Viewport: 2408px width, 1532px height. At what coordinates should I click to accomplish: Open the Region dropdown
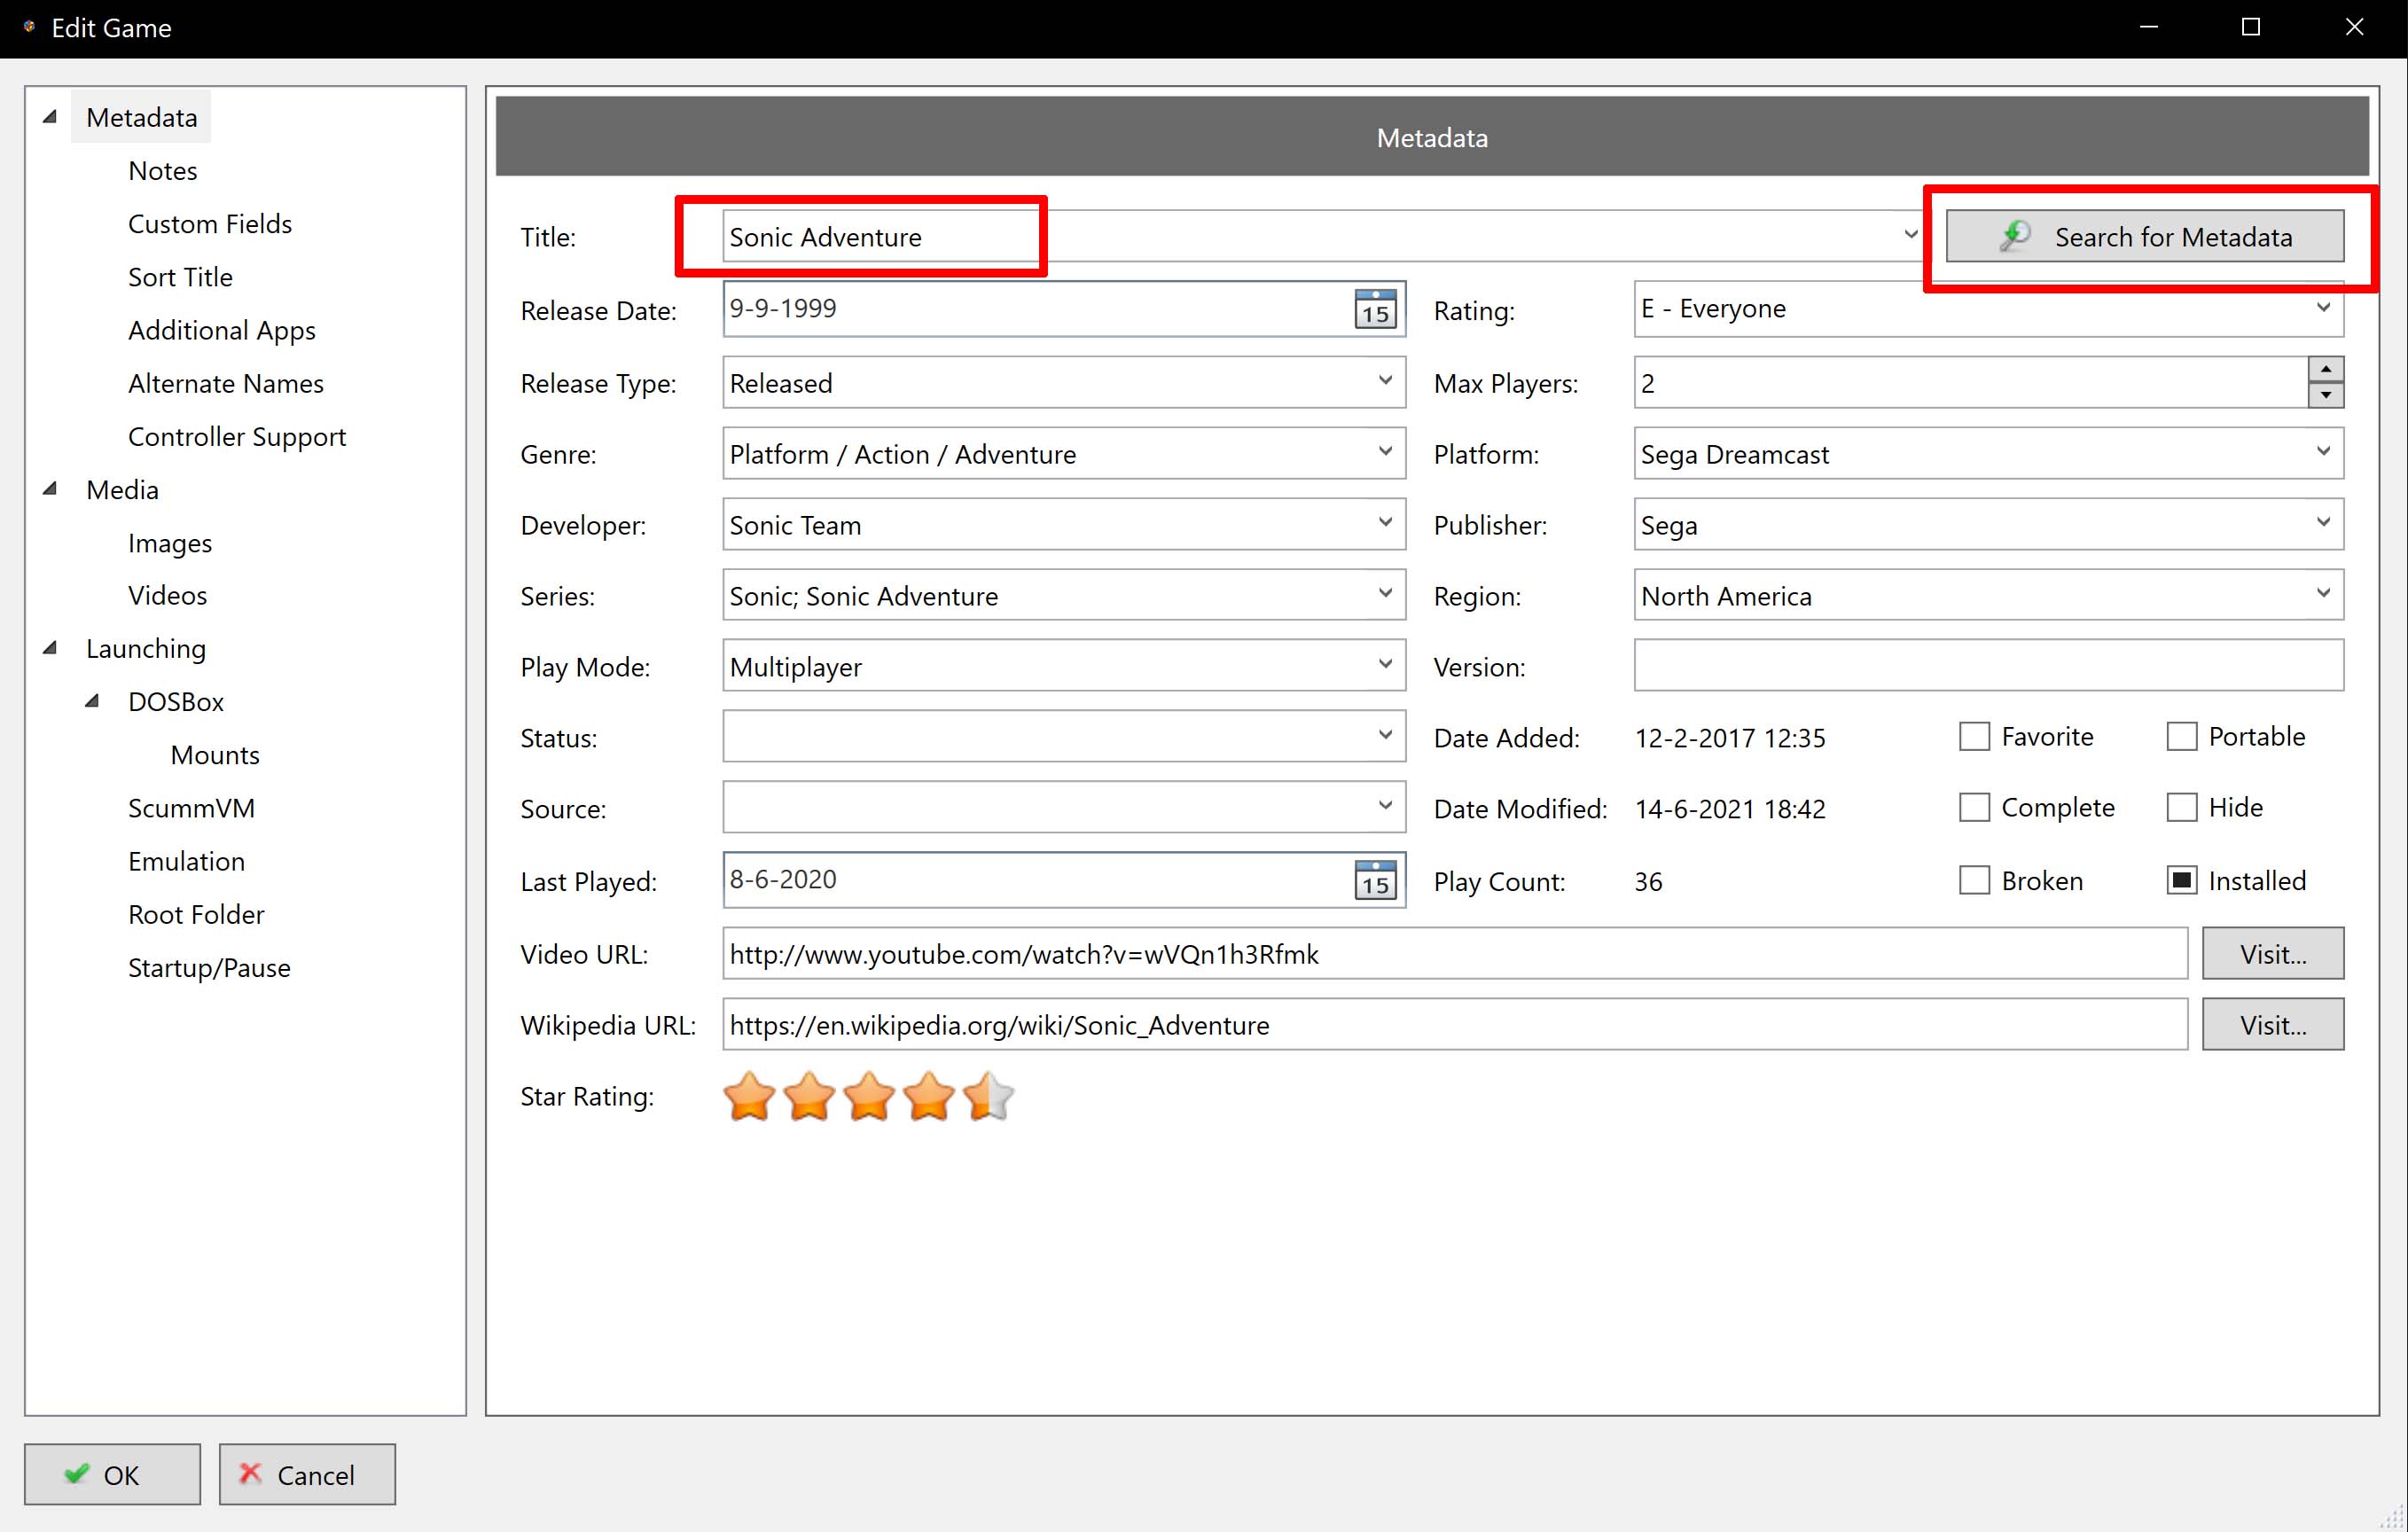point(2323,594)
